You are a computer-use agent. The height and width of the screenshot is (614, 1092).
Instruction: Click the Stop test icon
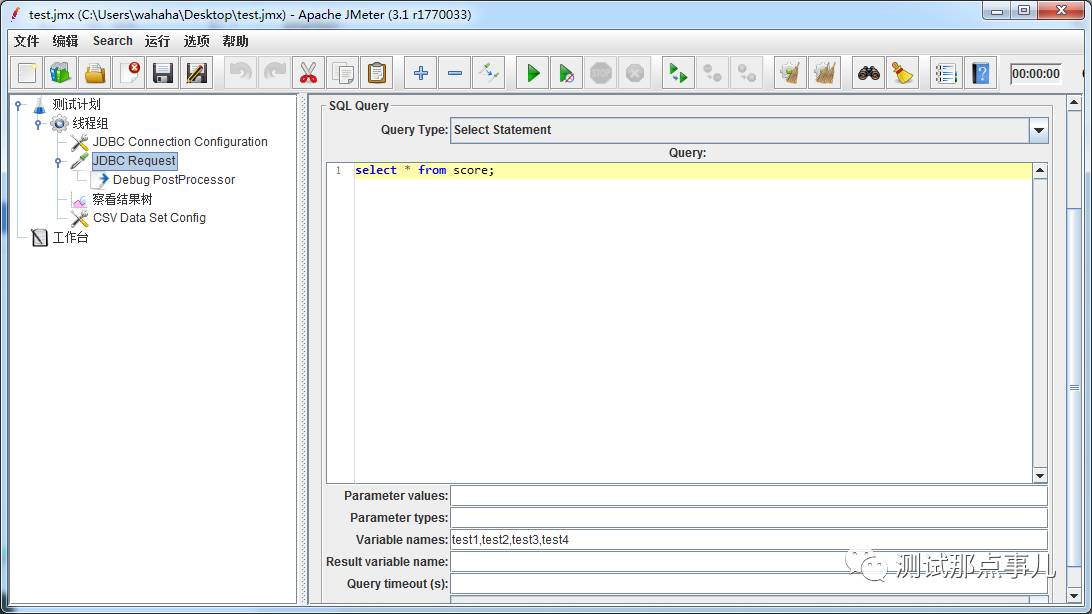coord(601,72)
